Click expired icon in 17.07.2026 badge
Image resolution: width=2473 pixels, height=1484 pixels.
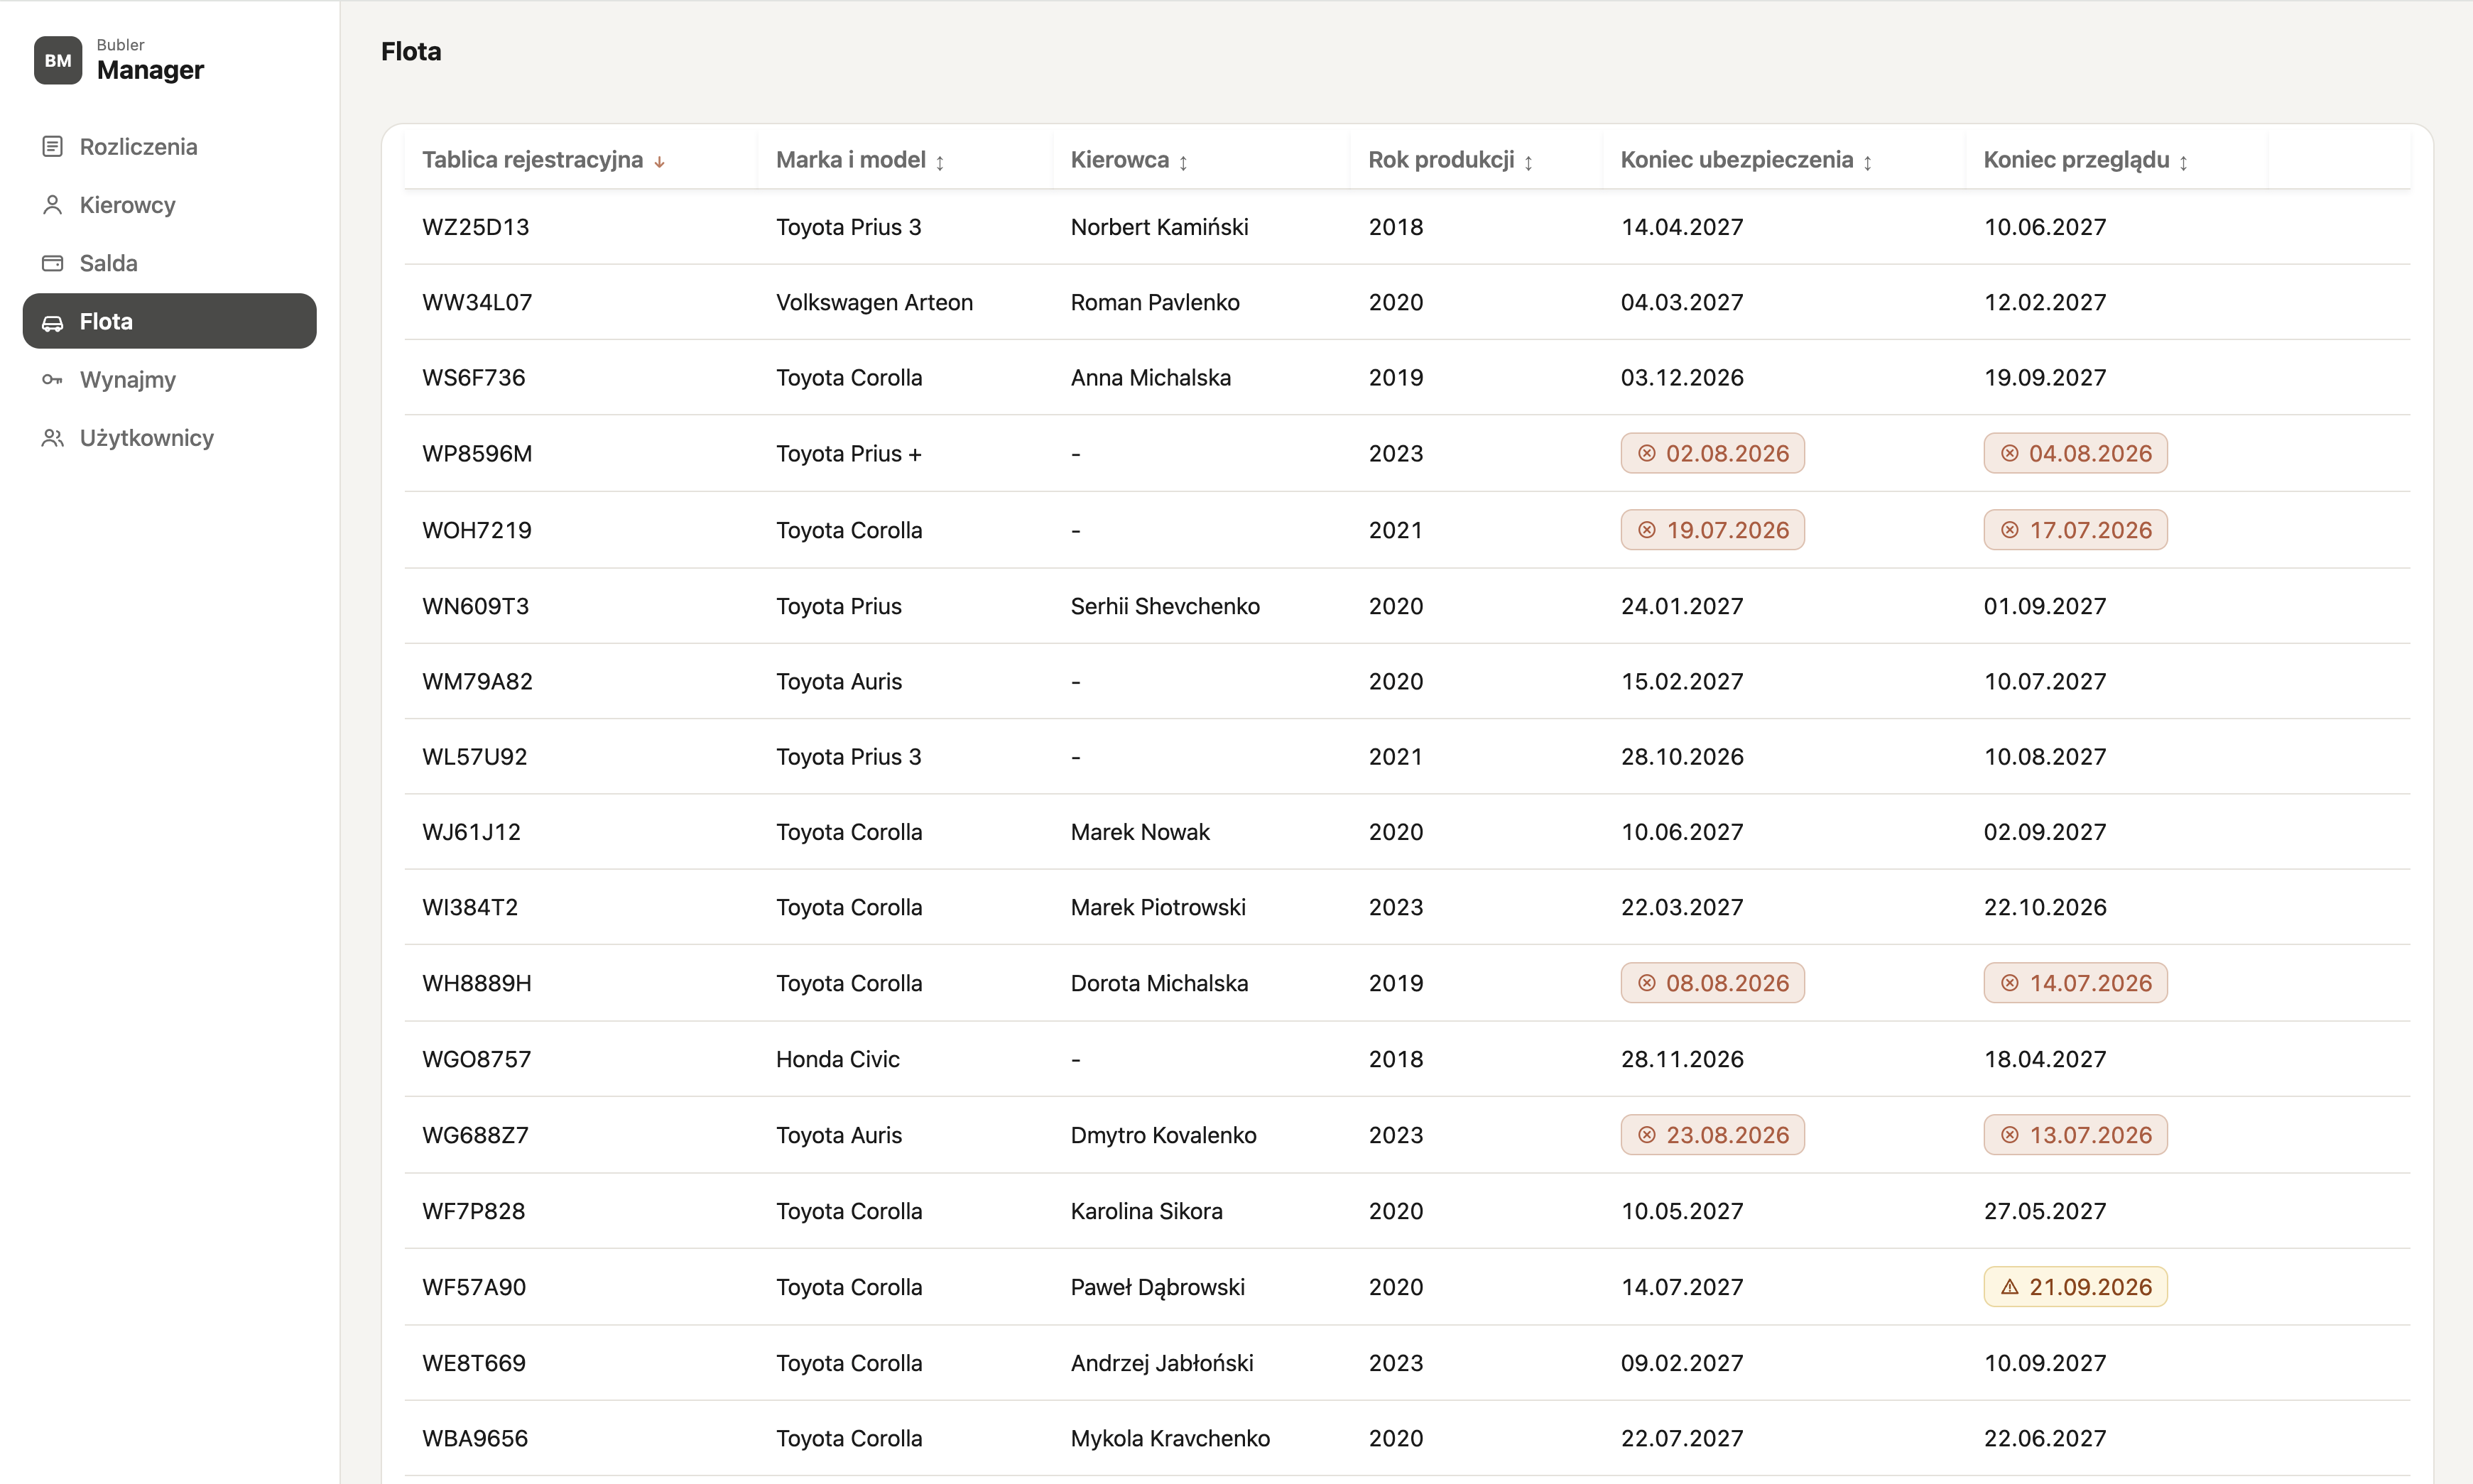pos(2010,530)
